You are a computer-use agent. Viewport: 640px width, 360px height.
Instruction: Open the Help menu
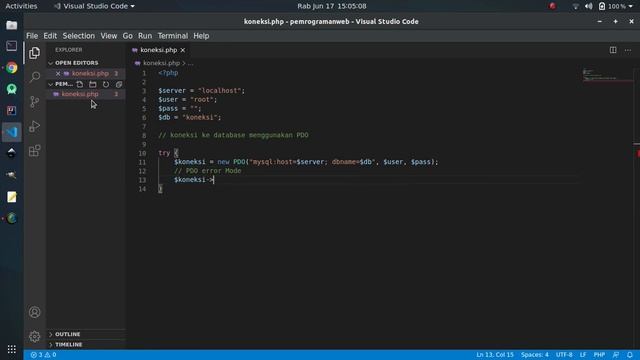[201, 36]
